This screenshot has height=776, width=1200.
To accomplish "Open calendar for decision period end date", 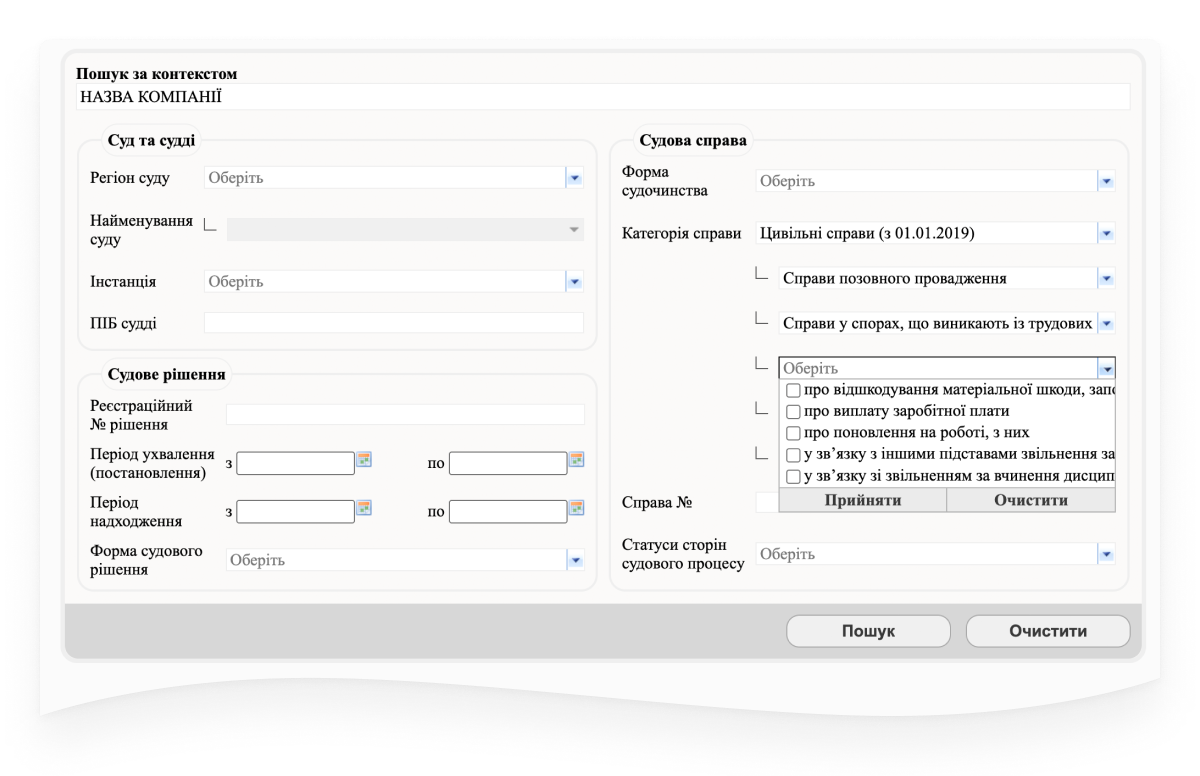I will (576, 460).
